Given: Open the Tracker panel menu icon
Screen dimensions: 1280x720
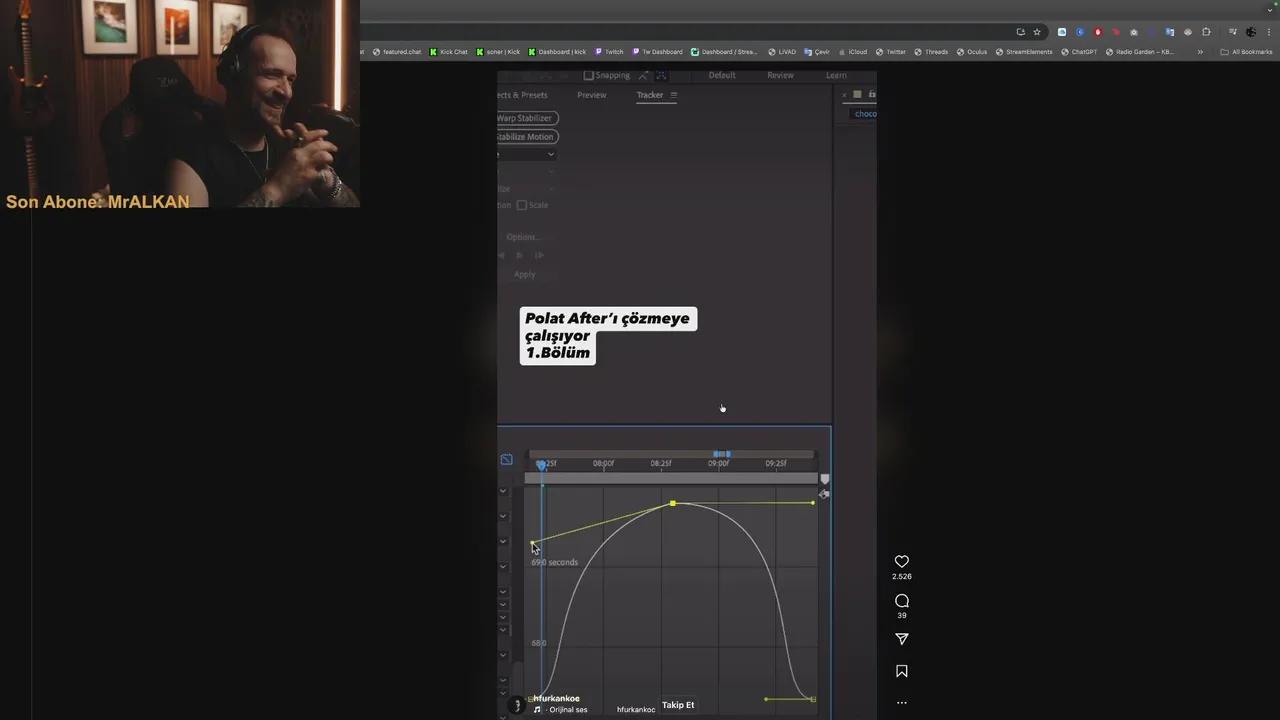Looking at the screenshot, I should [x=673, y=95].
